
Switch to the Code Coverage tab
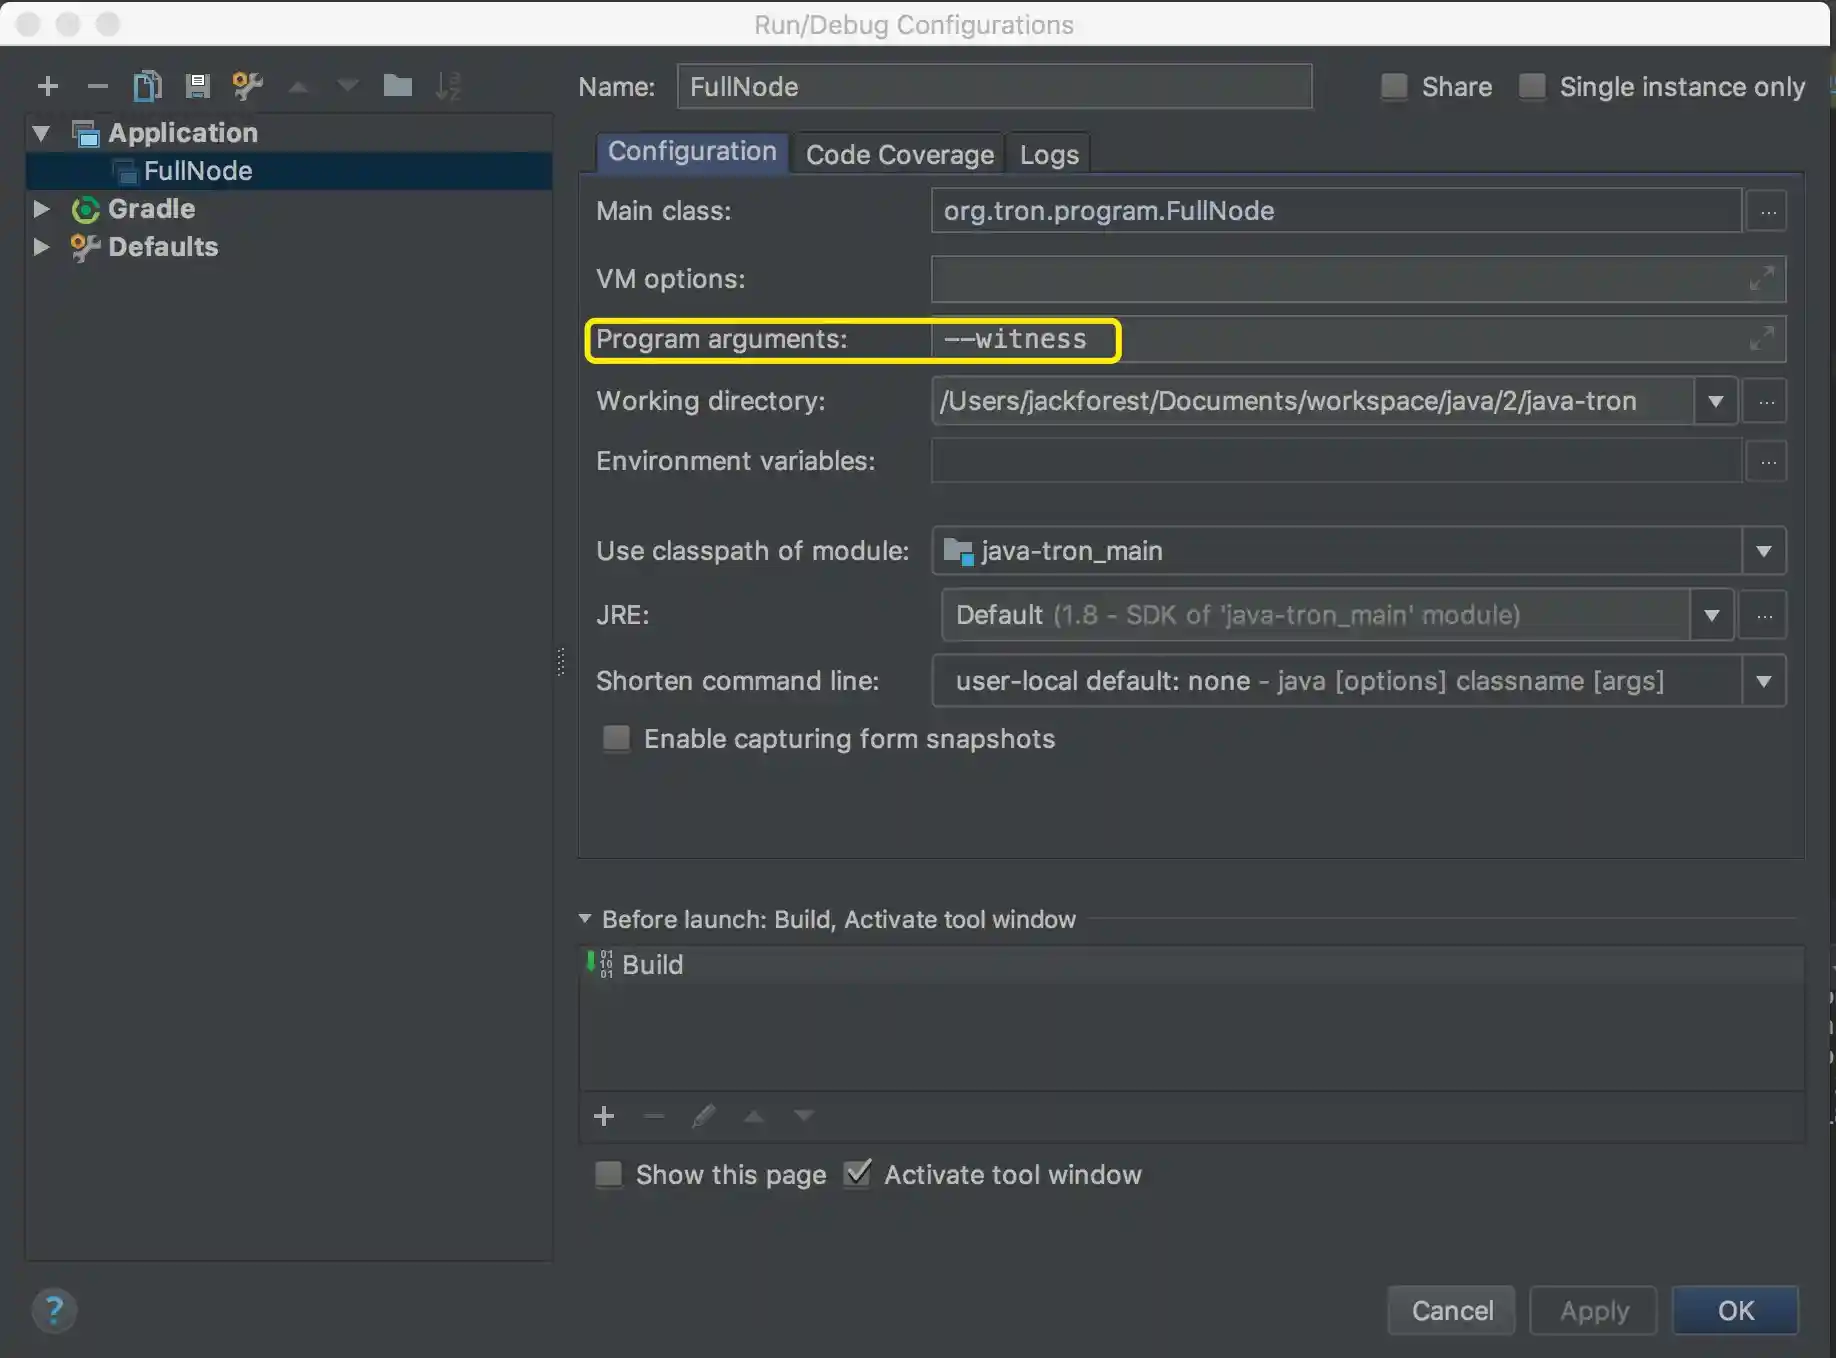pos(899,155)
